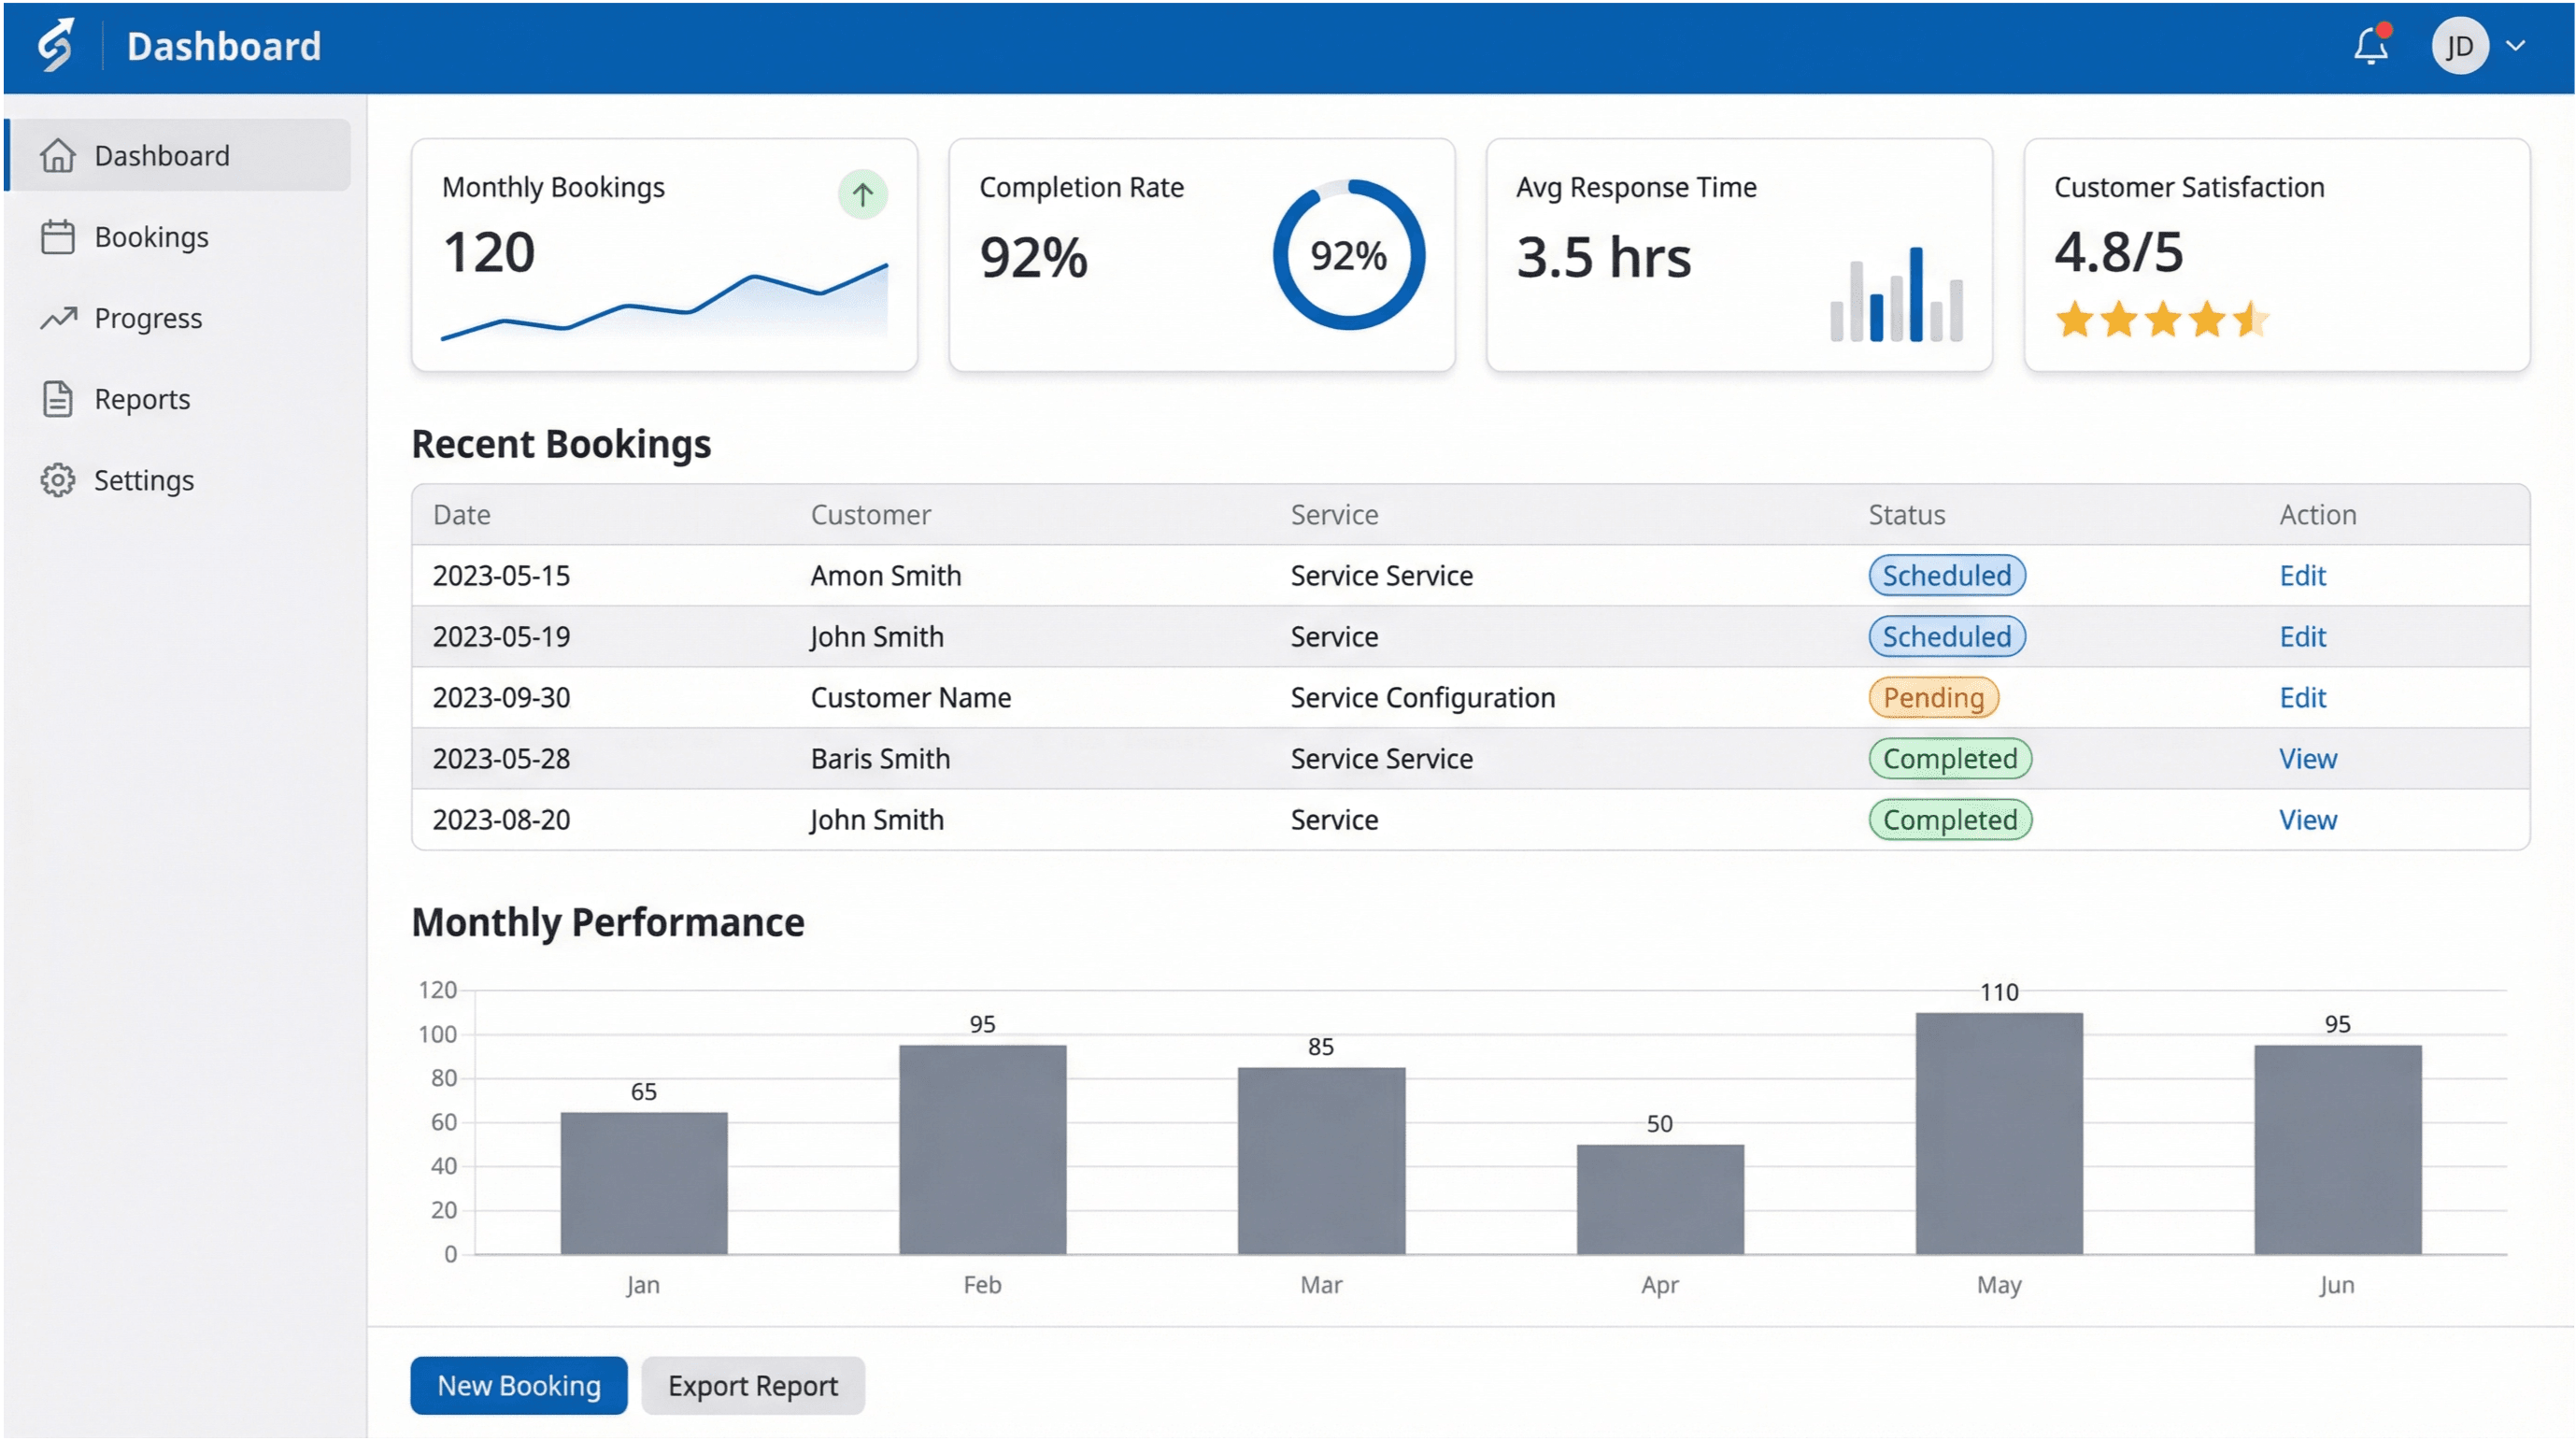Edit the Amon Smith booking
Viewport: 2576px width, 1440px height.
[2302, 576]
